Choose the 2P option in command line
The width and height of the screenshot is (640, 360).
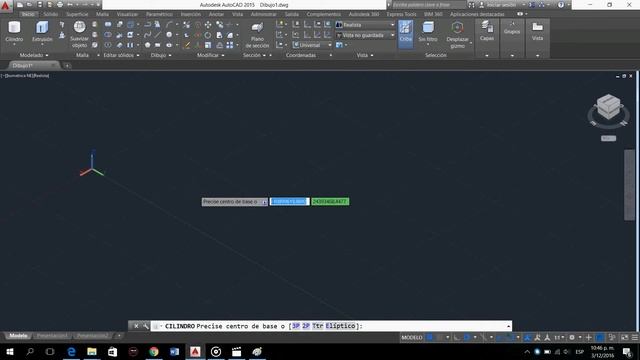[306, 326]
